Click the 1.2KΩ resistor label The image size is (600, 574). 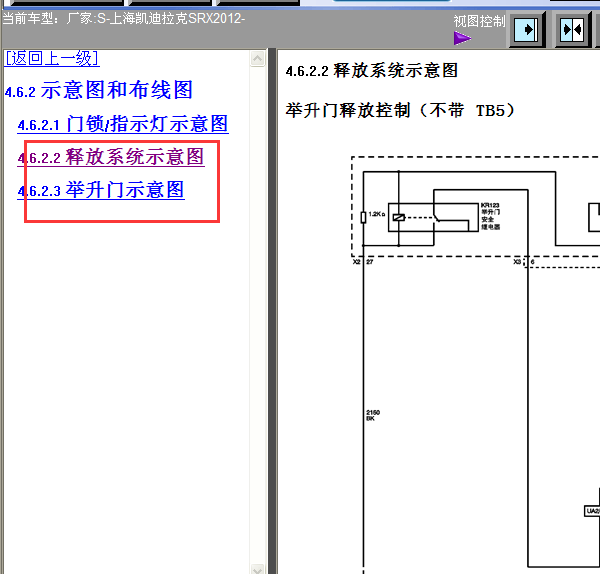377,214
